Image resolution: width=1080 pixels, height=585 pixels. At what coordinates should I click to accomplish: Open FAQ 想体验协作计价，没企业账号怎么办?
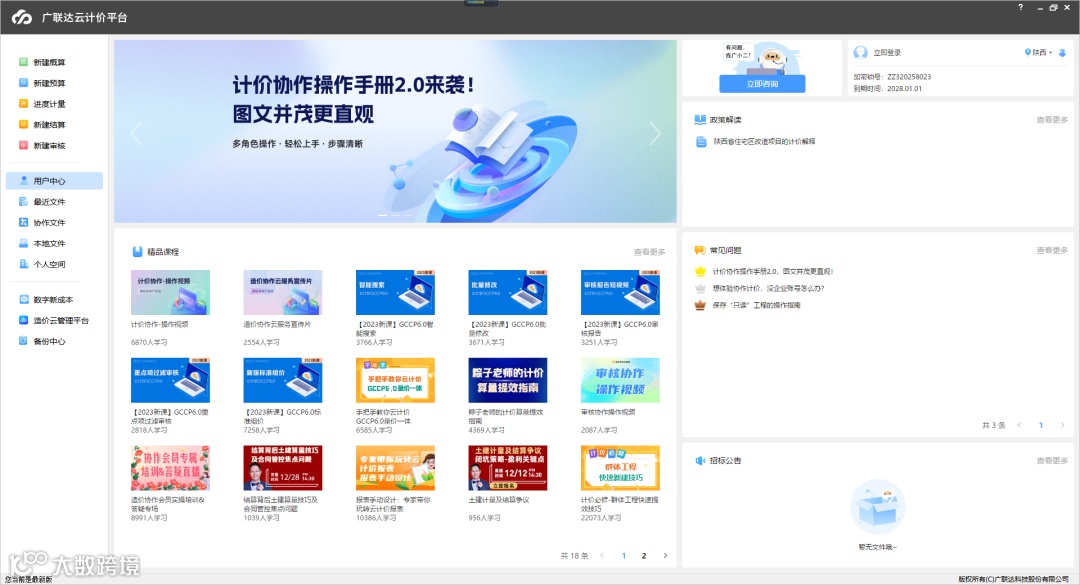768,288
